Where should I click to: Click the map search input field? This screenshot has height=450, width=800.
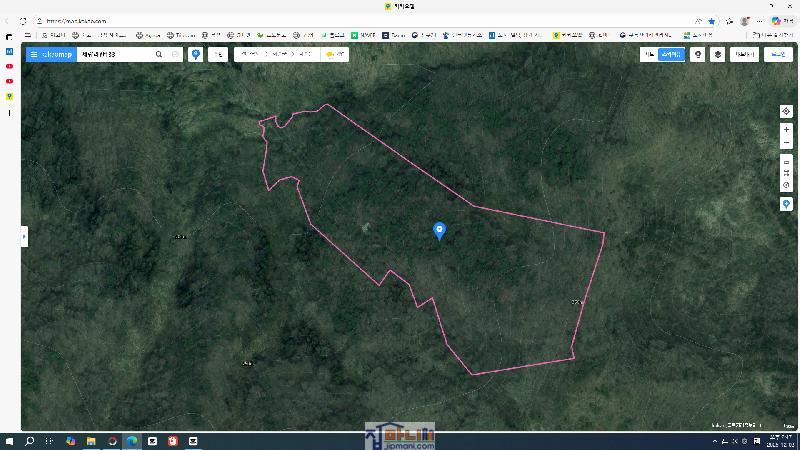click(x=113, y=55)
